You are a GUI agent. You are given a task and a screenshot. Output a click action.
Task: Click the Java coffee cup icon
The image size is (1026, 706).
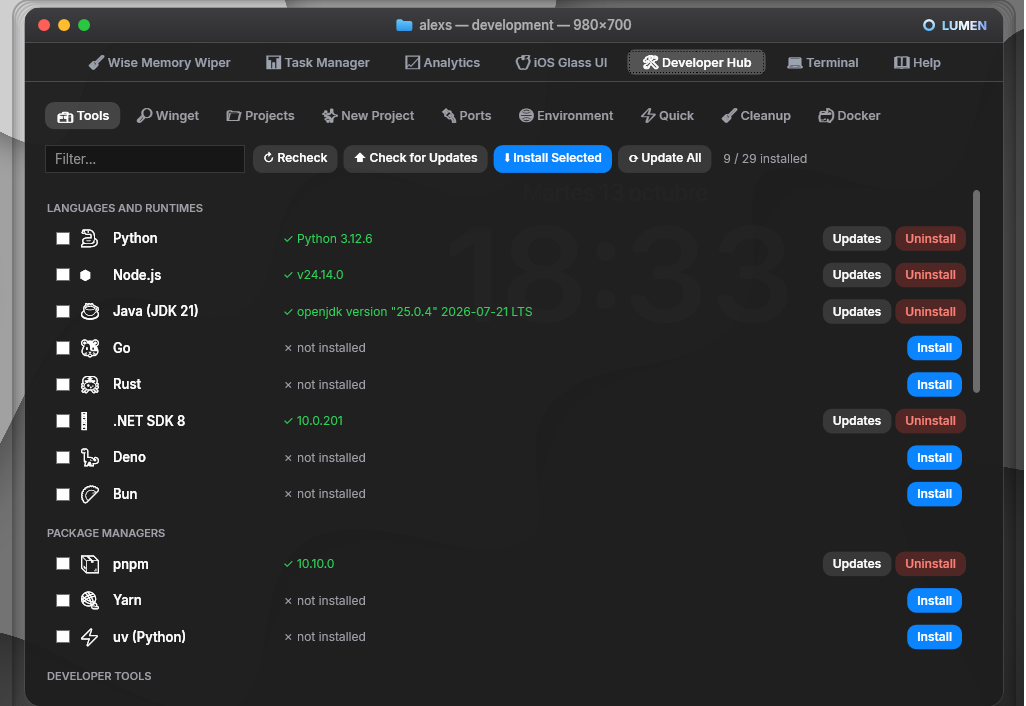(90, 311)
